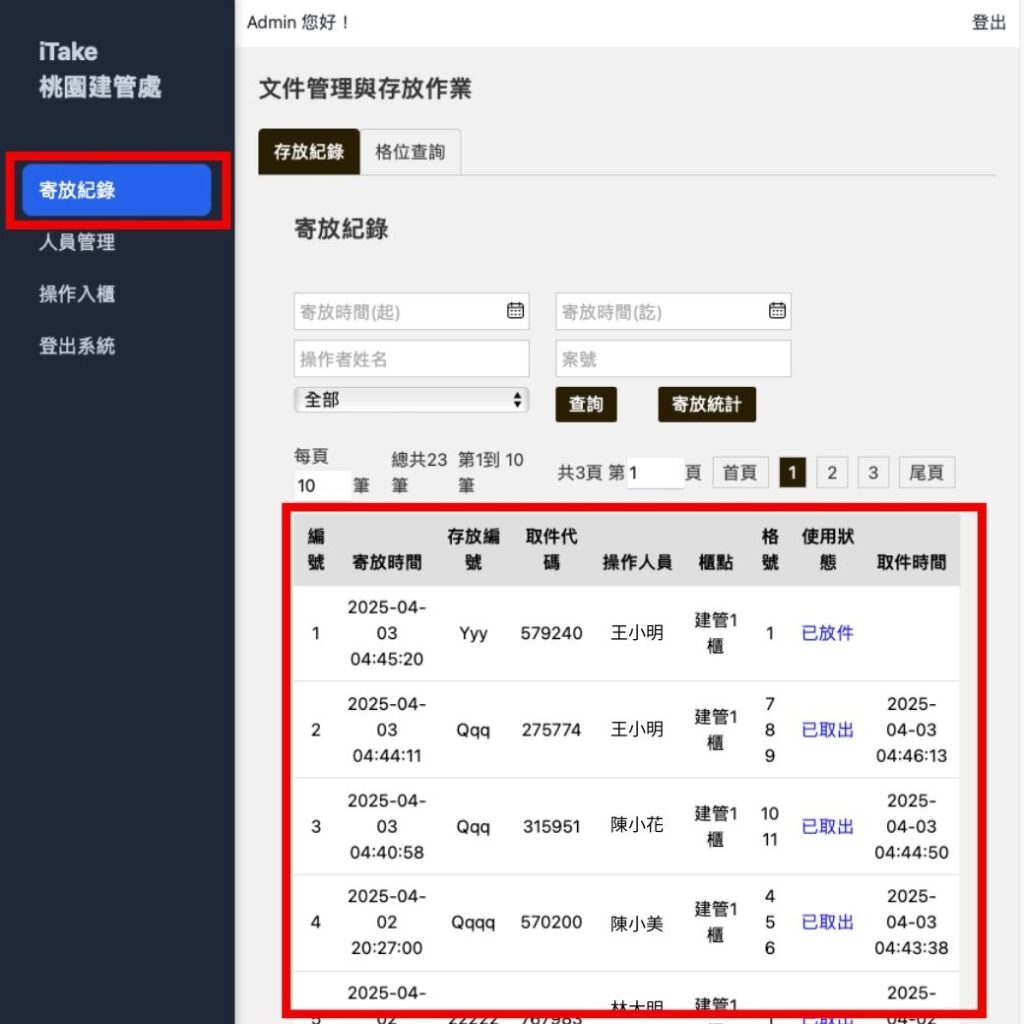Click 登出系統 in the sidebar
The height and width of the screenshot is (1024, 1024).
[77, 346]
